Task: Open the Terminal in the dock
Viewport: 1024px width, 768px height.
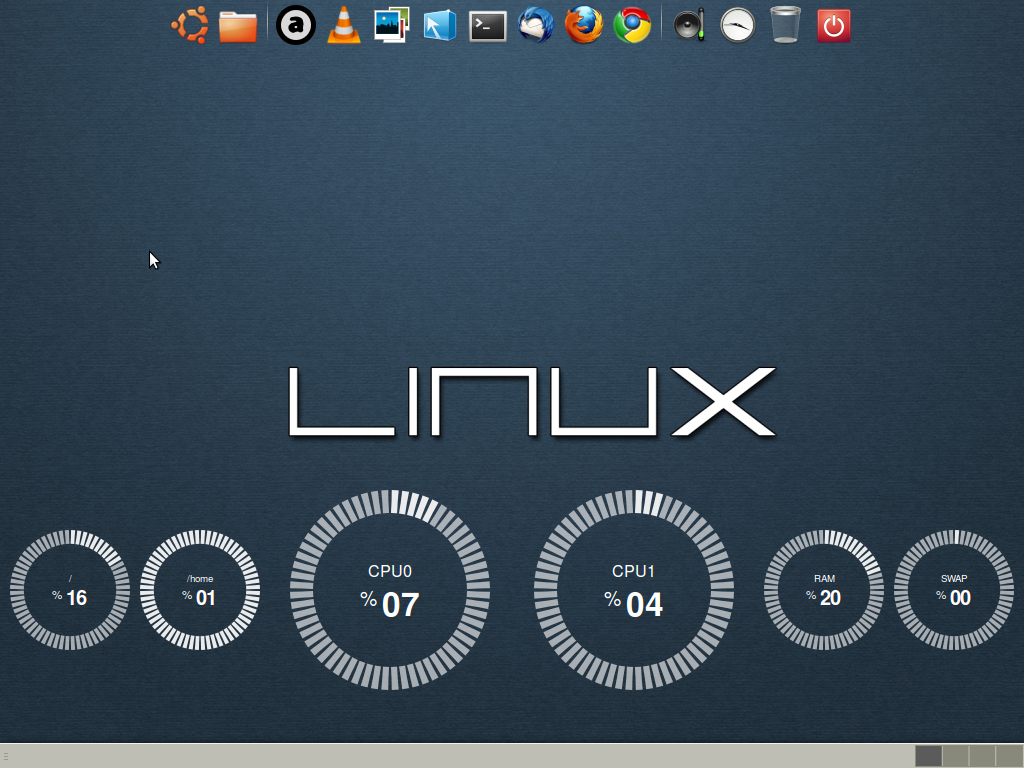Action: pyautogui.click(x=488, y=26)
